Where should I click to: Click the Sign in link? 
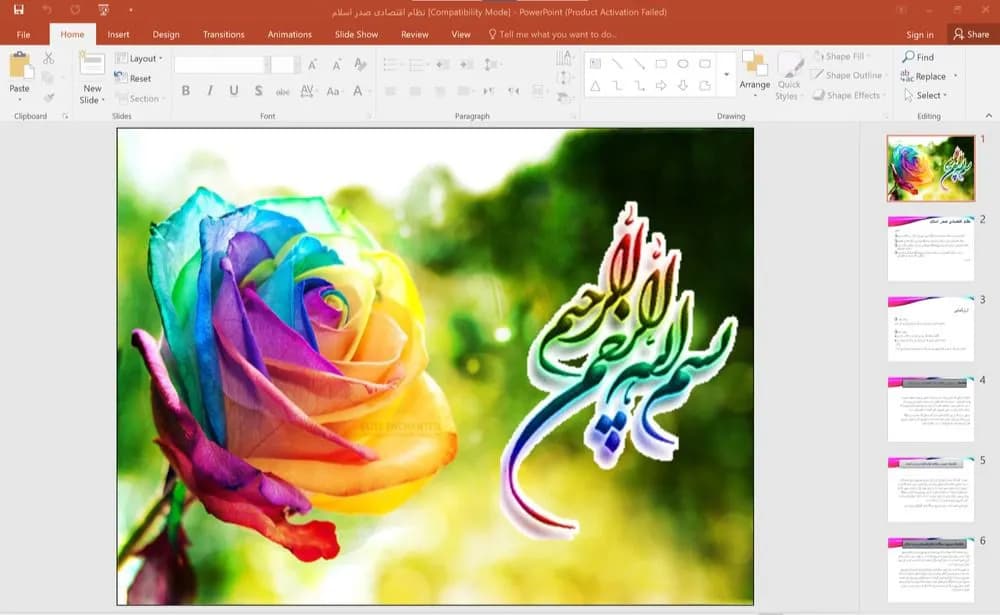(x=920, y=34)
